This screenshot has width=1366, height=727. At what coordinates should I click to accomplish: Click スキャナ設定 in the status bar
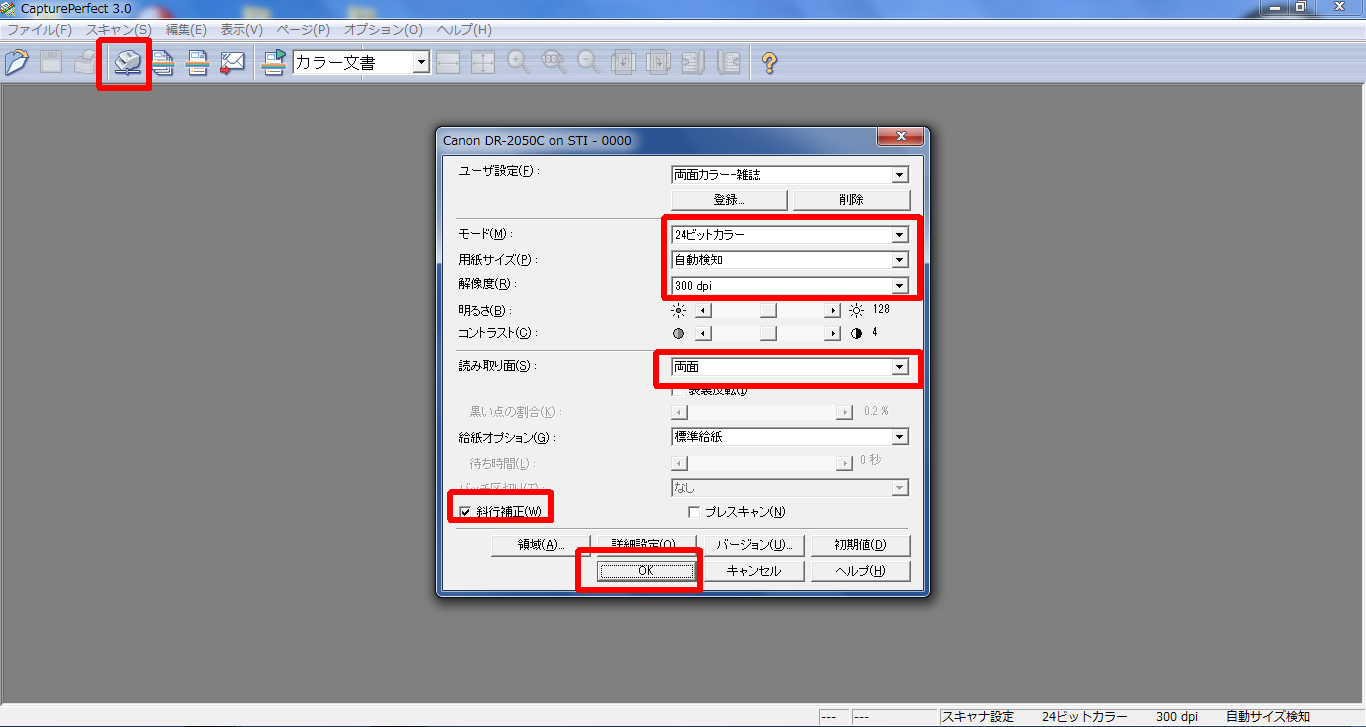978,717
